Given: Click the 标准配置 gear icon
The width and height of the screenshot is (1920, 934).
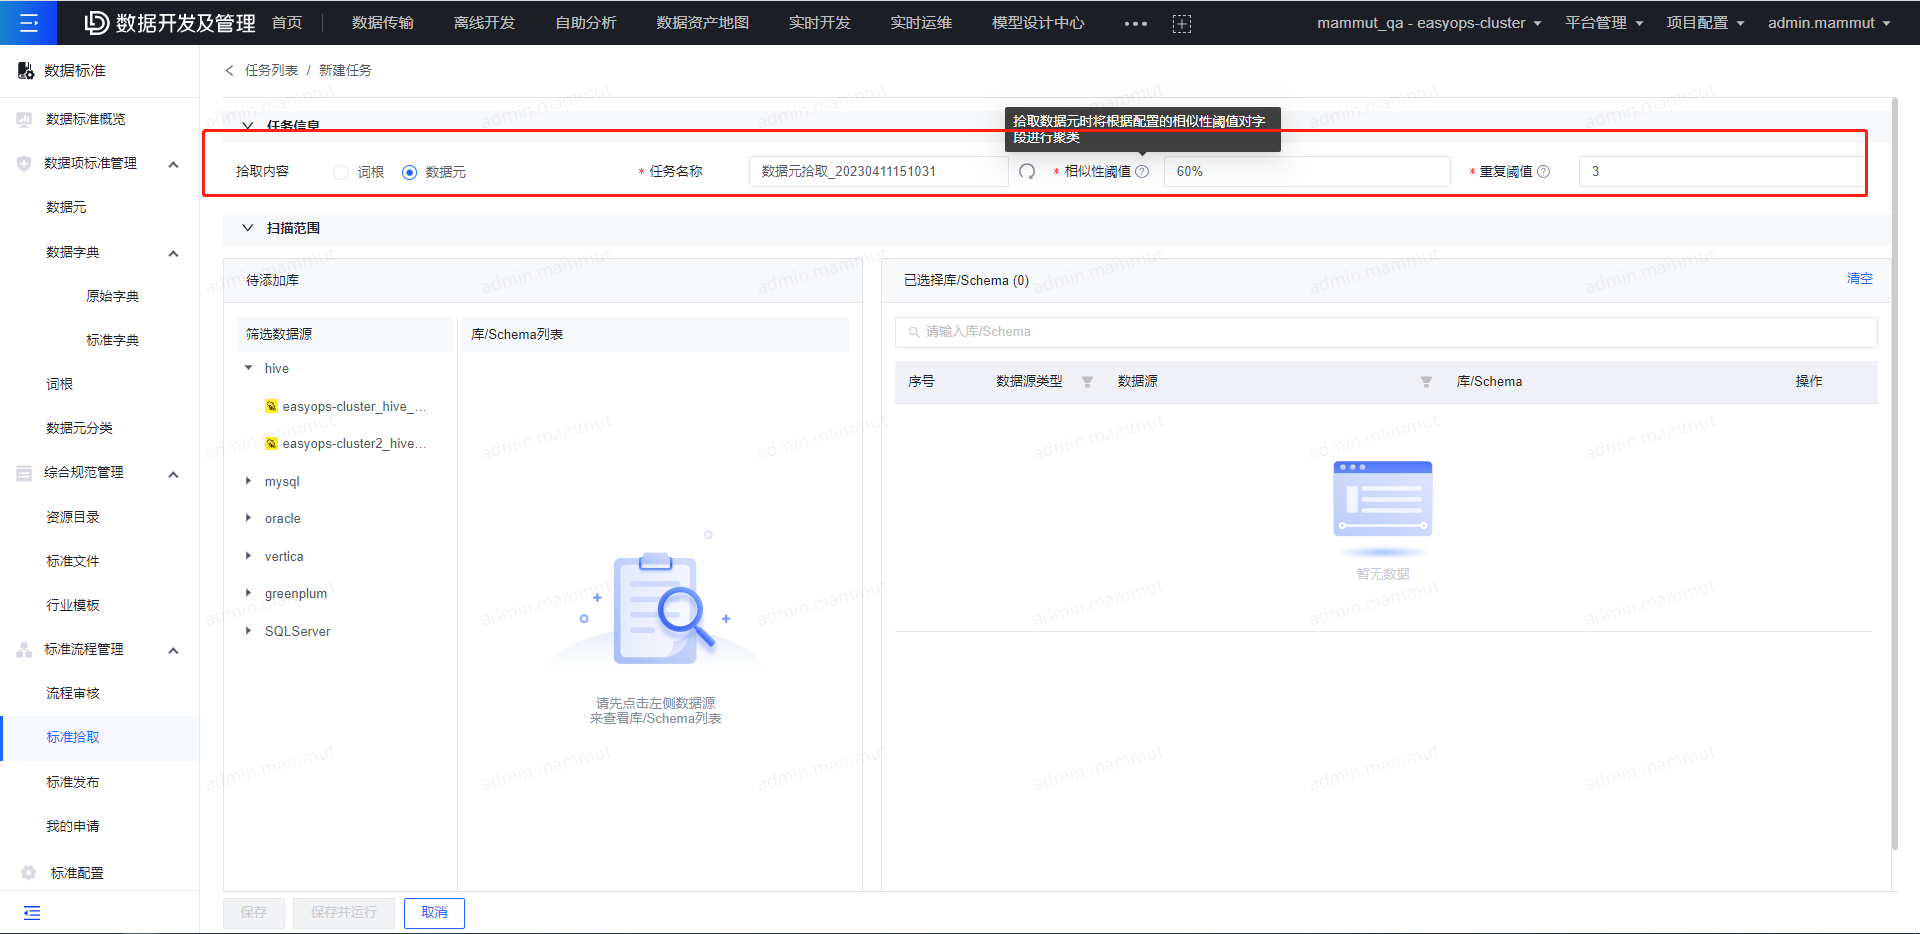Looking at the screenshot, I should (28, 872).
